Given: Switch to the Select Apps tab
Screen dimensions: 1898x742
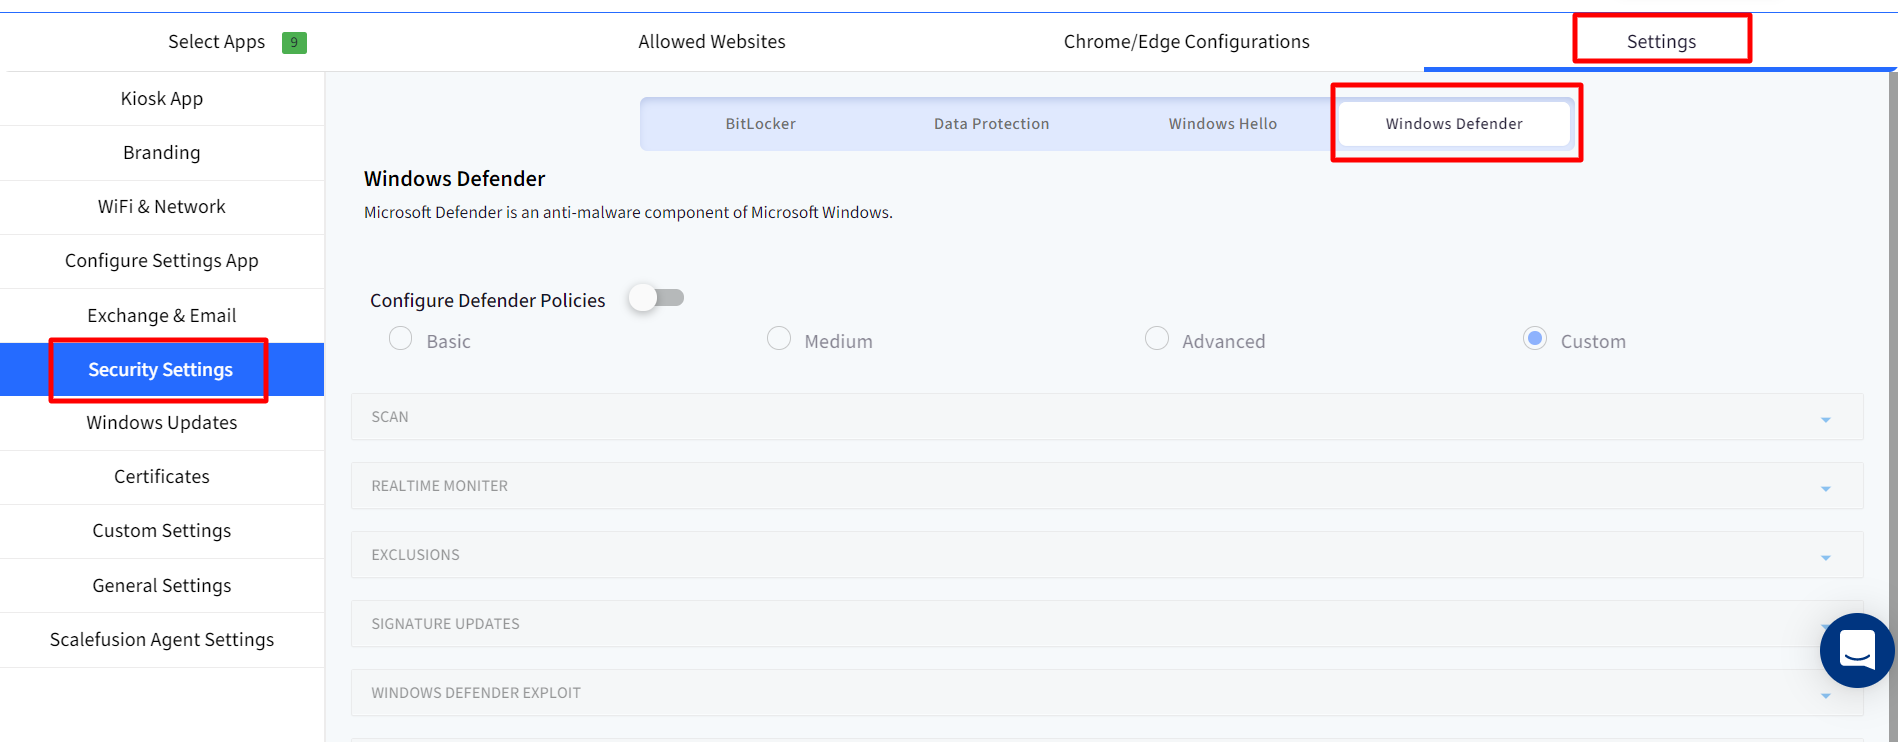Looking at the screenshot, I should click(216, 42).
